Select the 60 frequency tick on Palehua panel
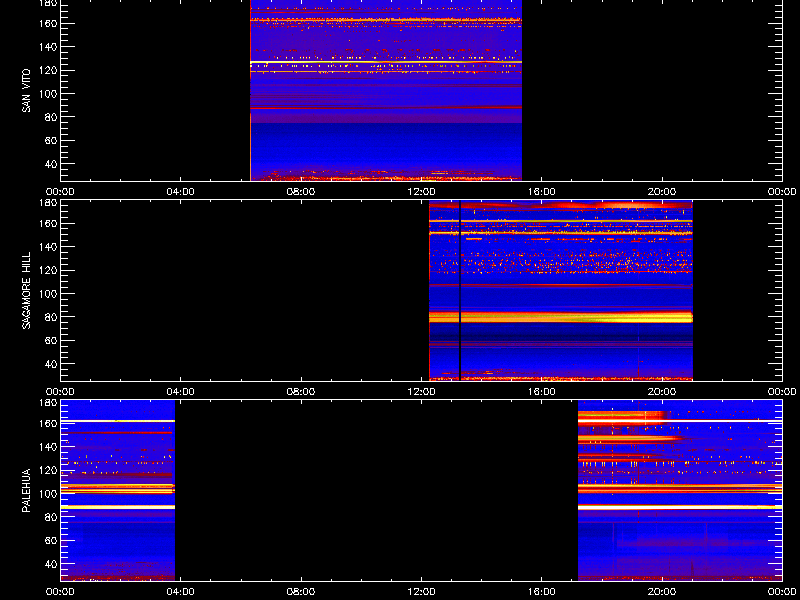This screenshot has width=800, height=600. point(51,541)
